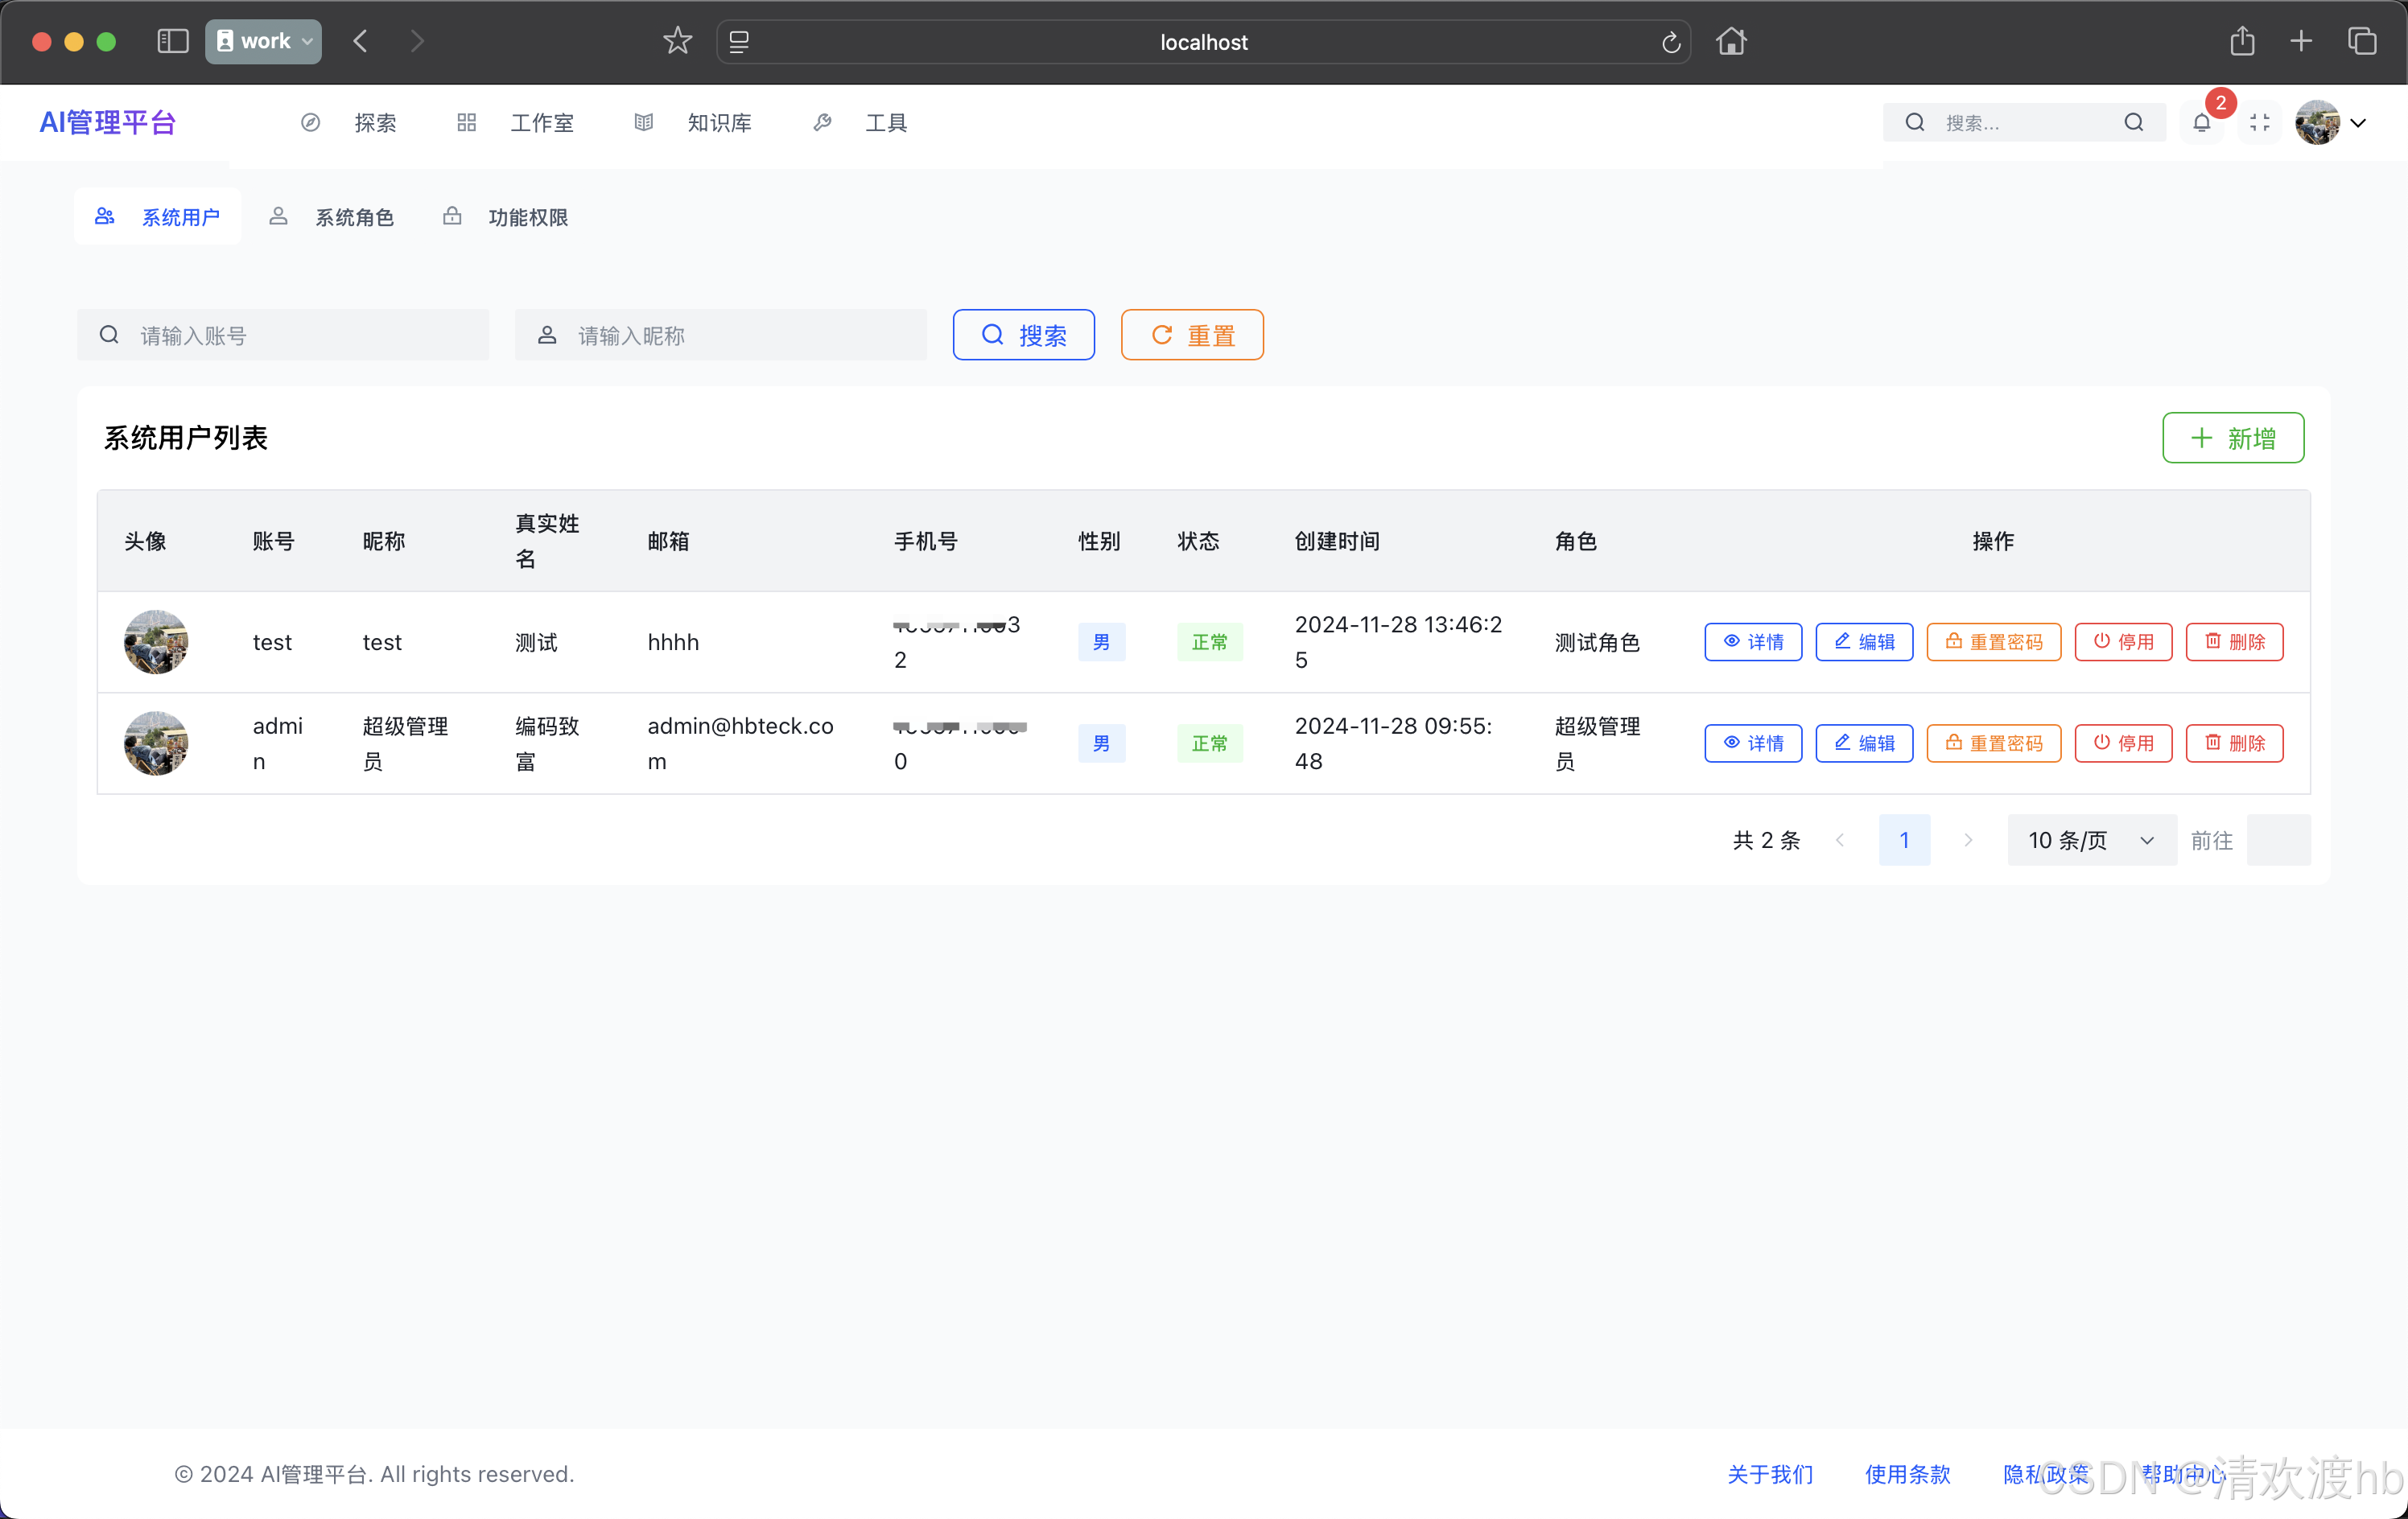
Task: Toggle the fullscreen icon in header
Action: (2259, 122)
